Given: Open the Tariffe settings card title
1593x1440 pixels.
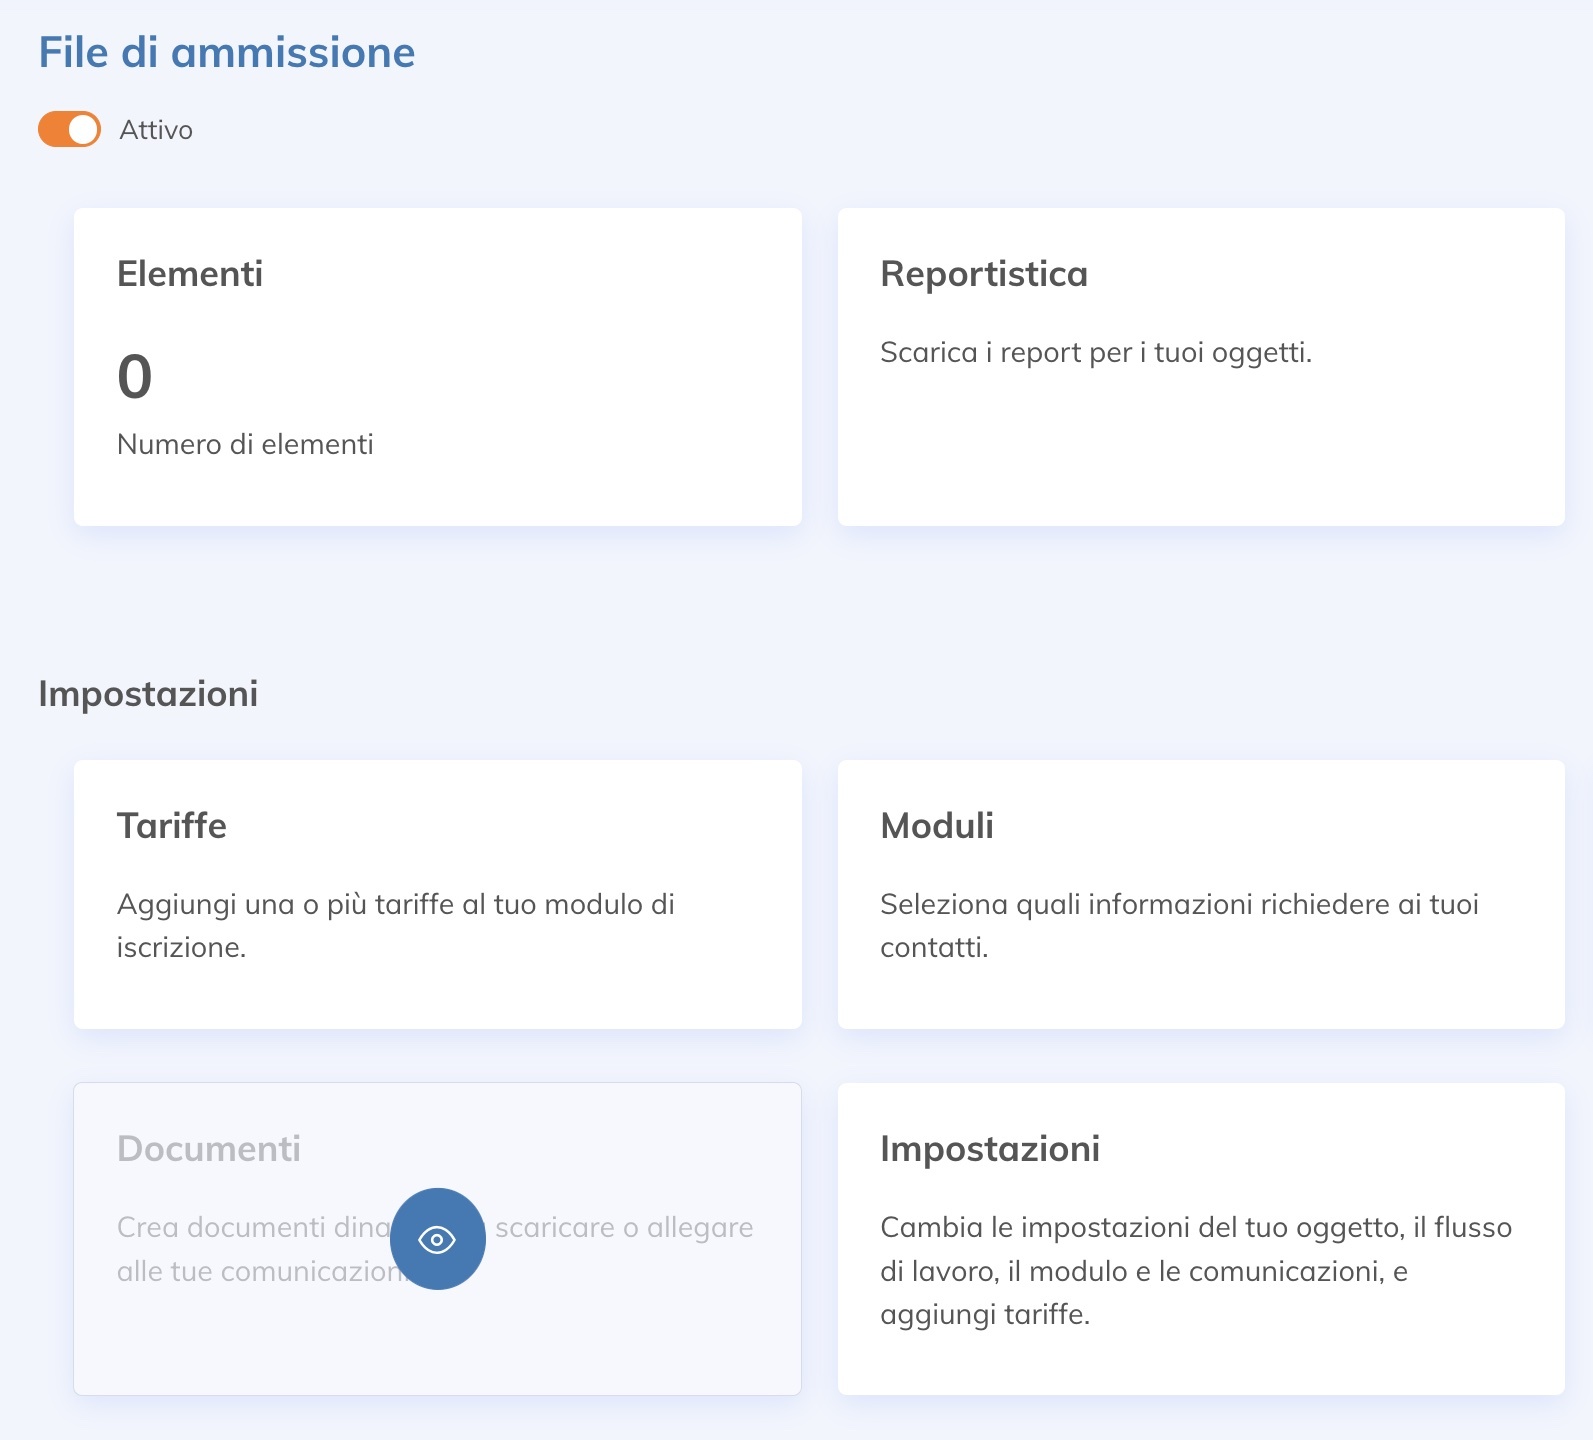Looking at the screenshot, I should tap(172, 826).
